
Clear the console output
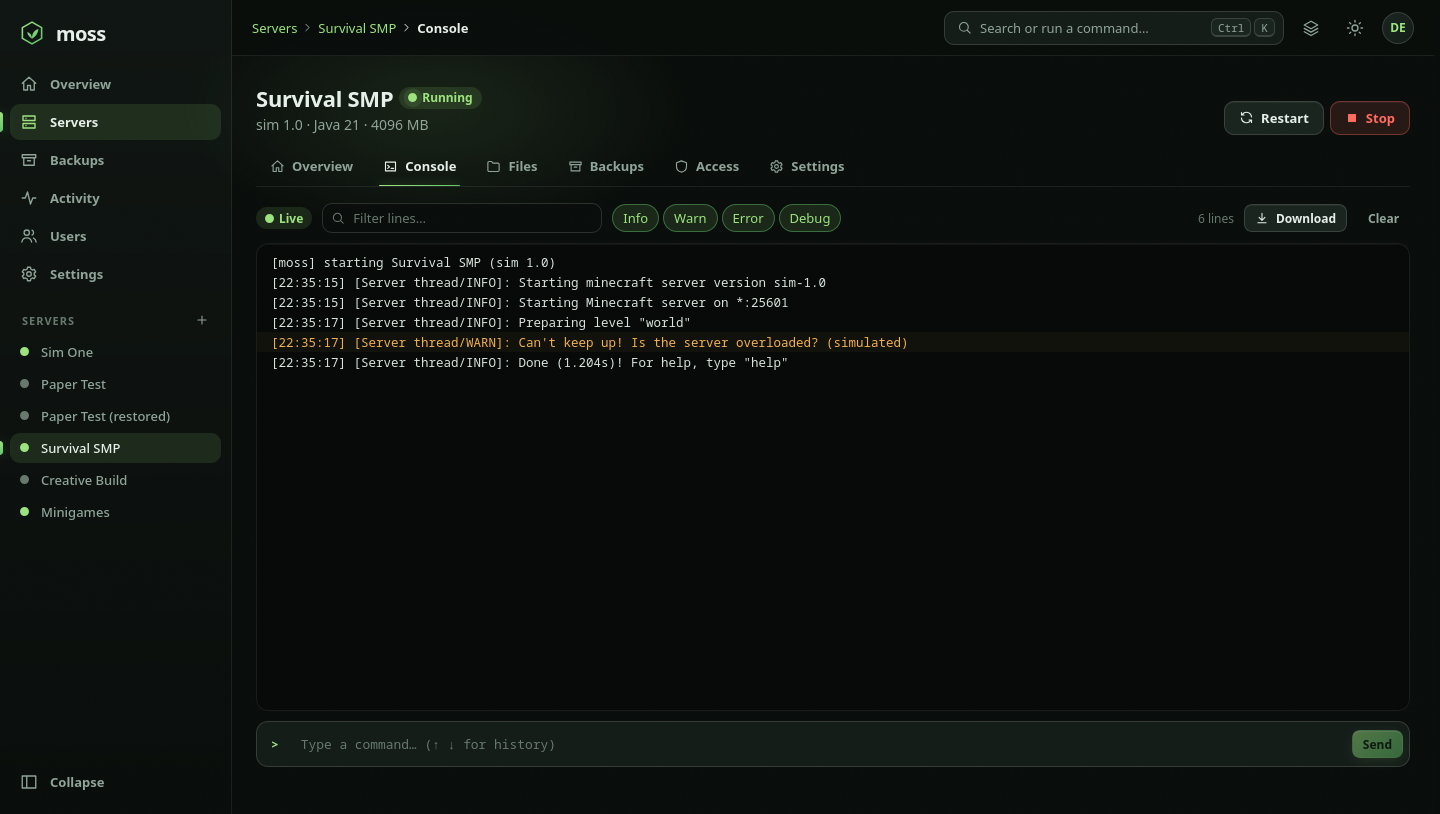pos(1383,218)
